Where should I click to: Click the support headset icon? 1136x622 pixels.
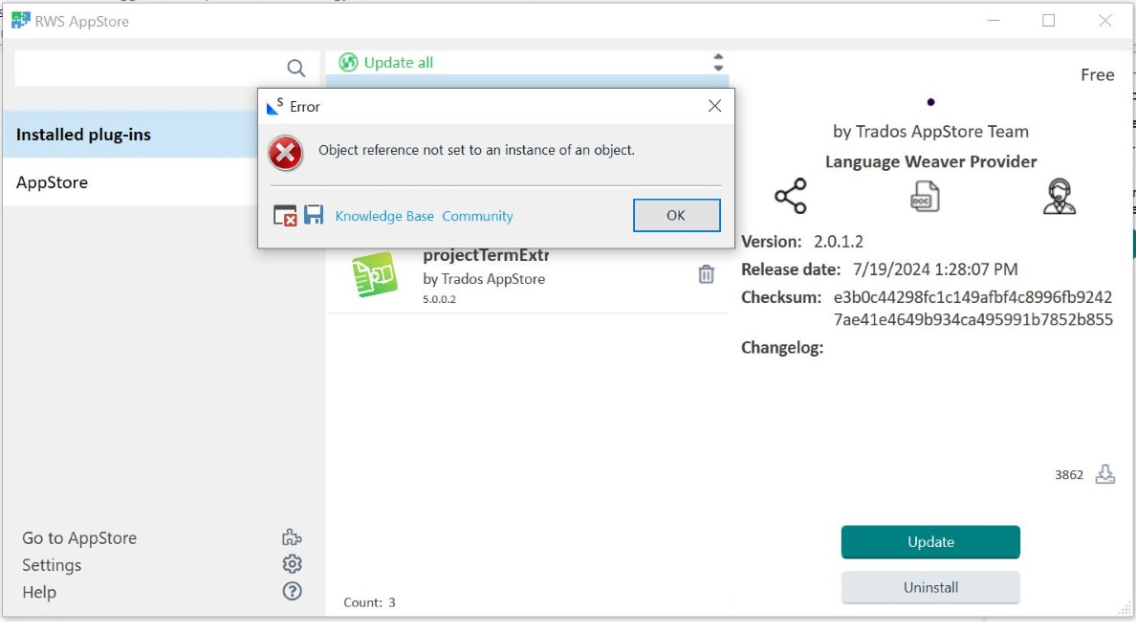(x=1060, y=198)
